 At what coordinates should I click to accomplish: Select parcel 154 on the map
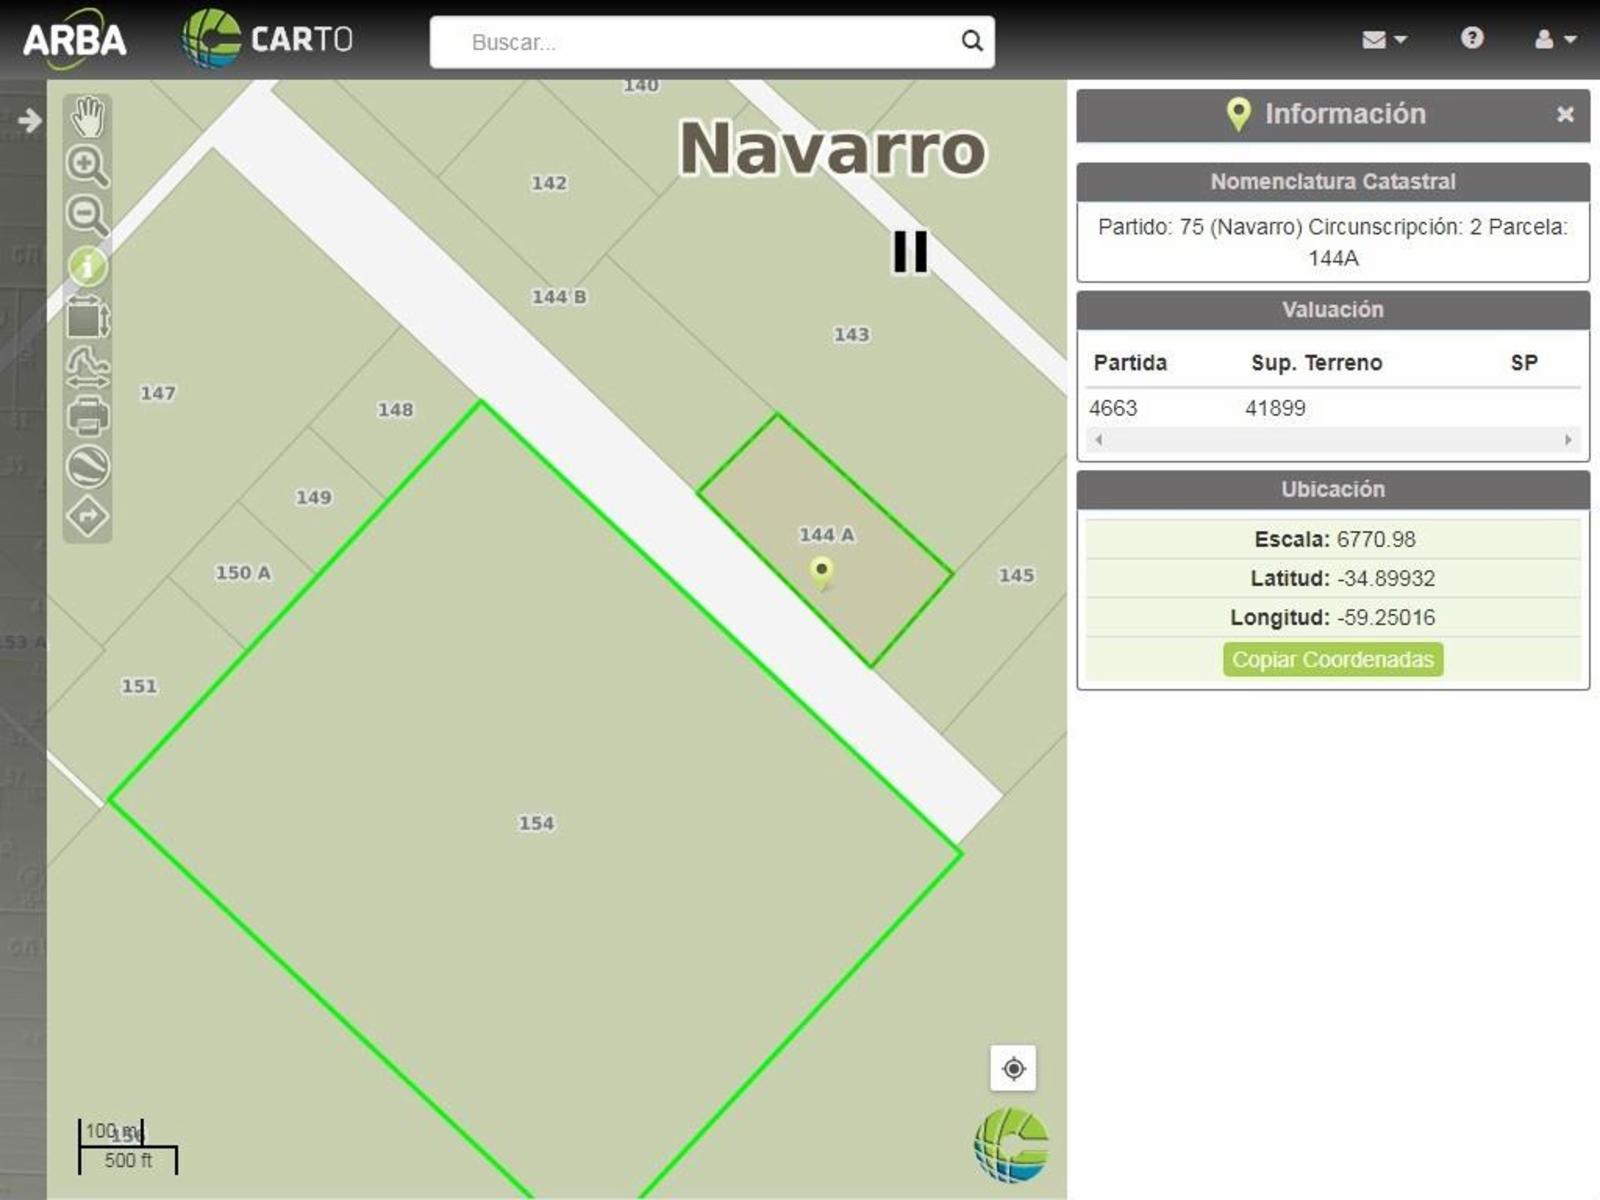click(536, 823)
